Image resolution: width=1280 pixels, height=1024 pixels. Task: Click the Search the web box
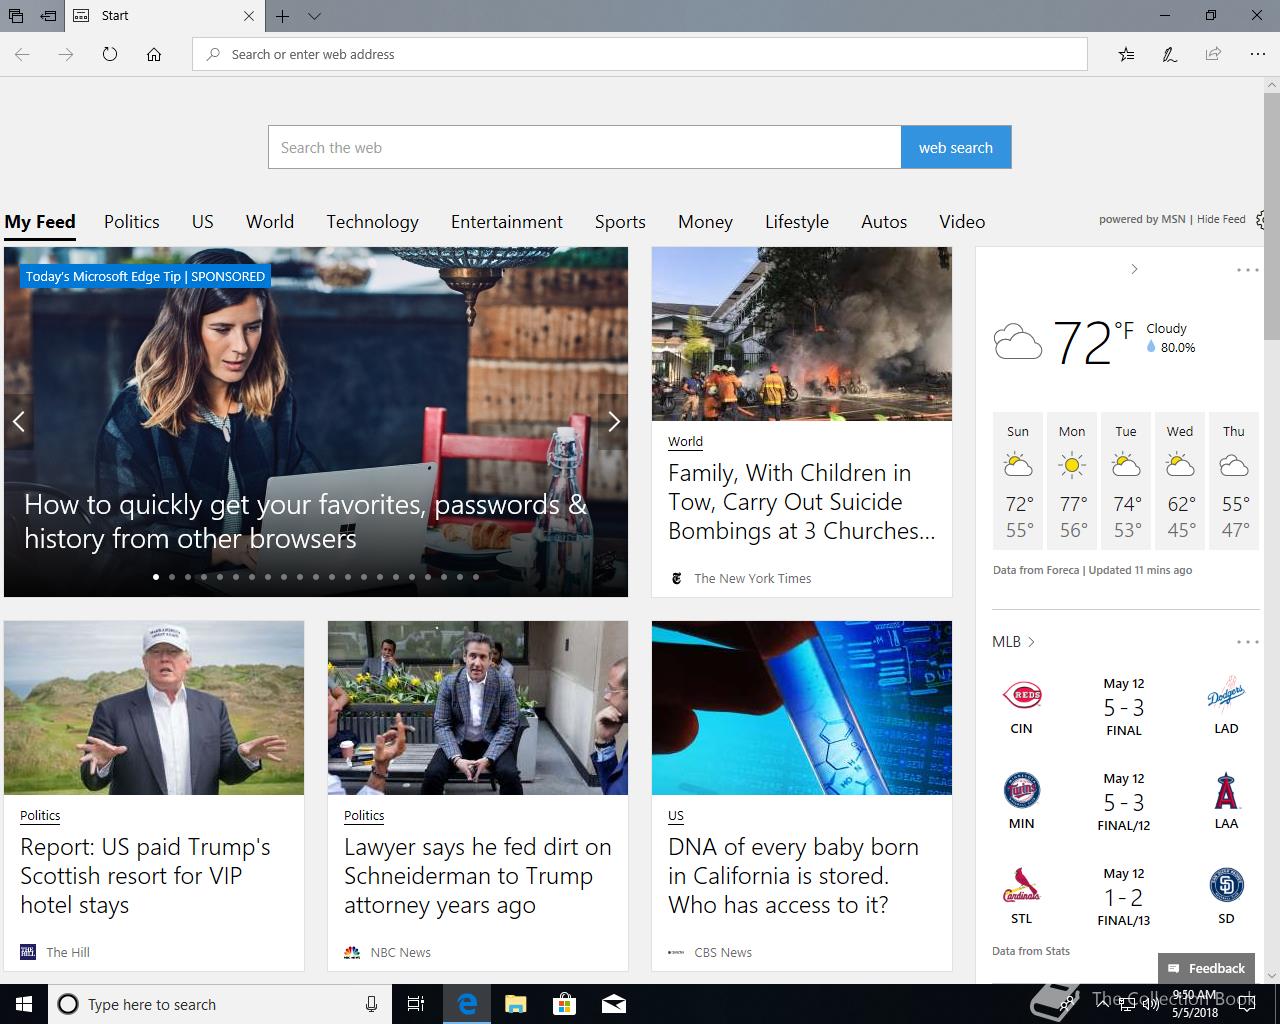pyautogui.click(x=585, y=147)
